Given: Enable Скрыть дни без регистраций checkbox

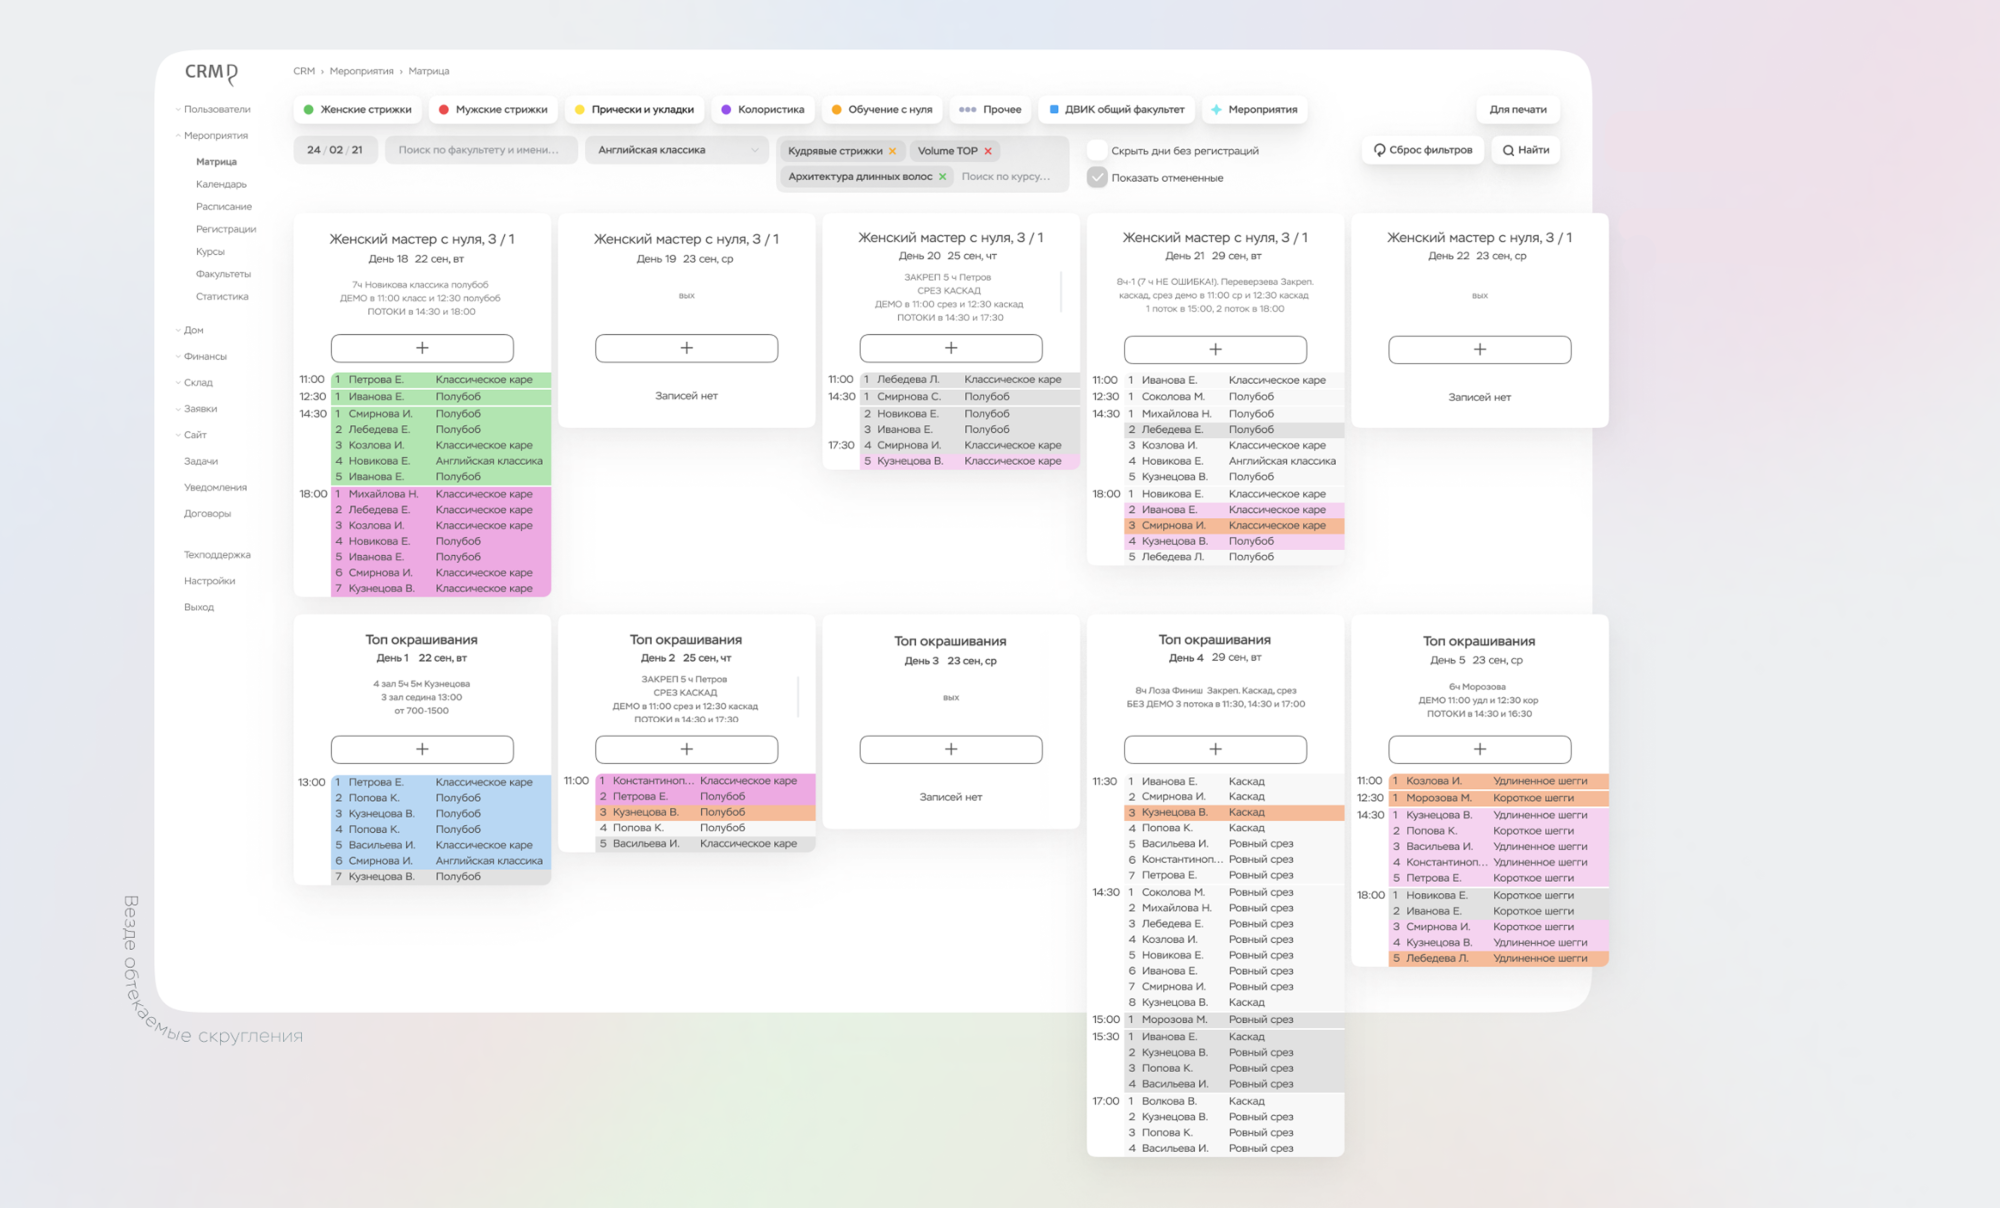Looking at the screenshot, I should tap(1097, 151).
